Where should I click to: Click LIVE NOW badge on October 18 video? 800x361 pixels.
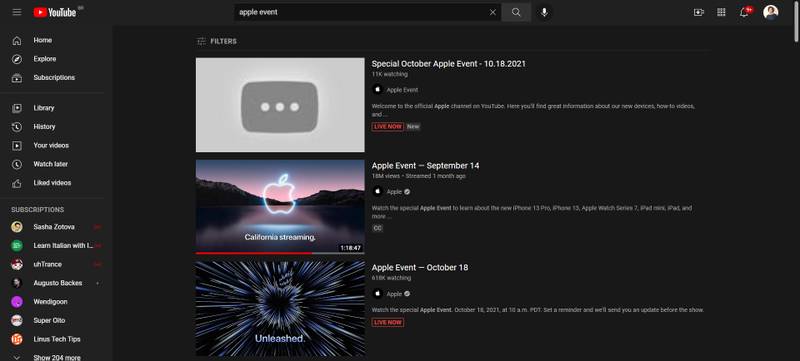tap(388, 322)
